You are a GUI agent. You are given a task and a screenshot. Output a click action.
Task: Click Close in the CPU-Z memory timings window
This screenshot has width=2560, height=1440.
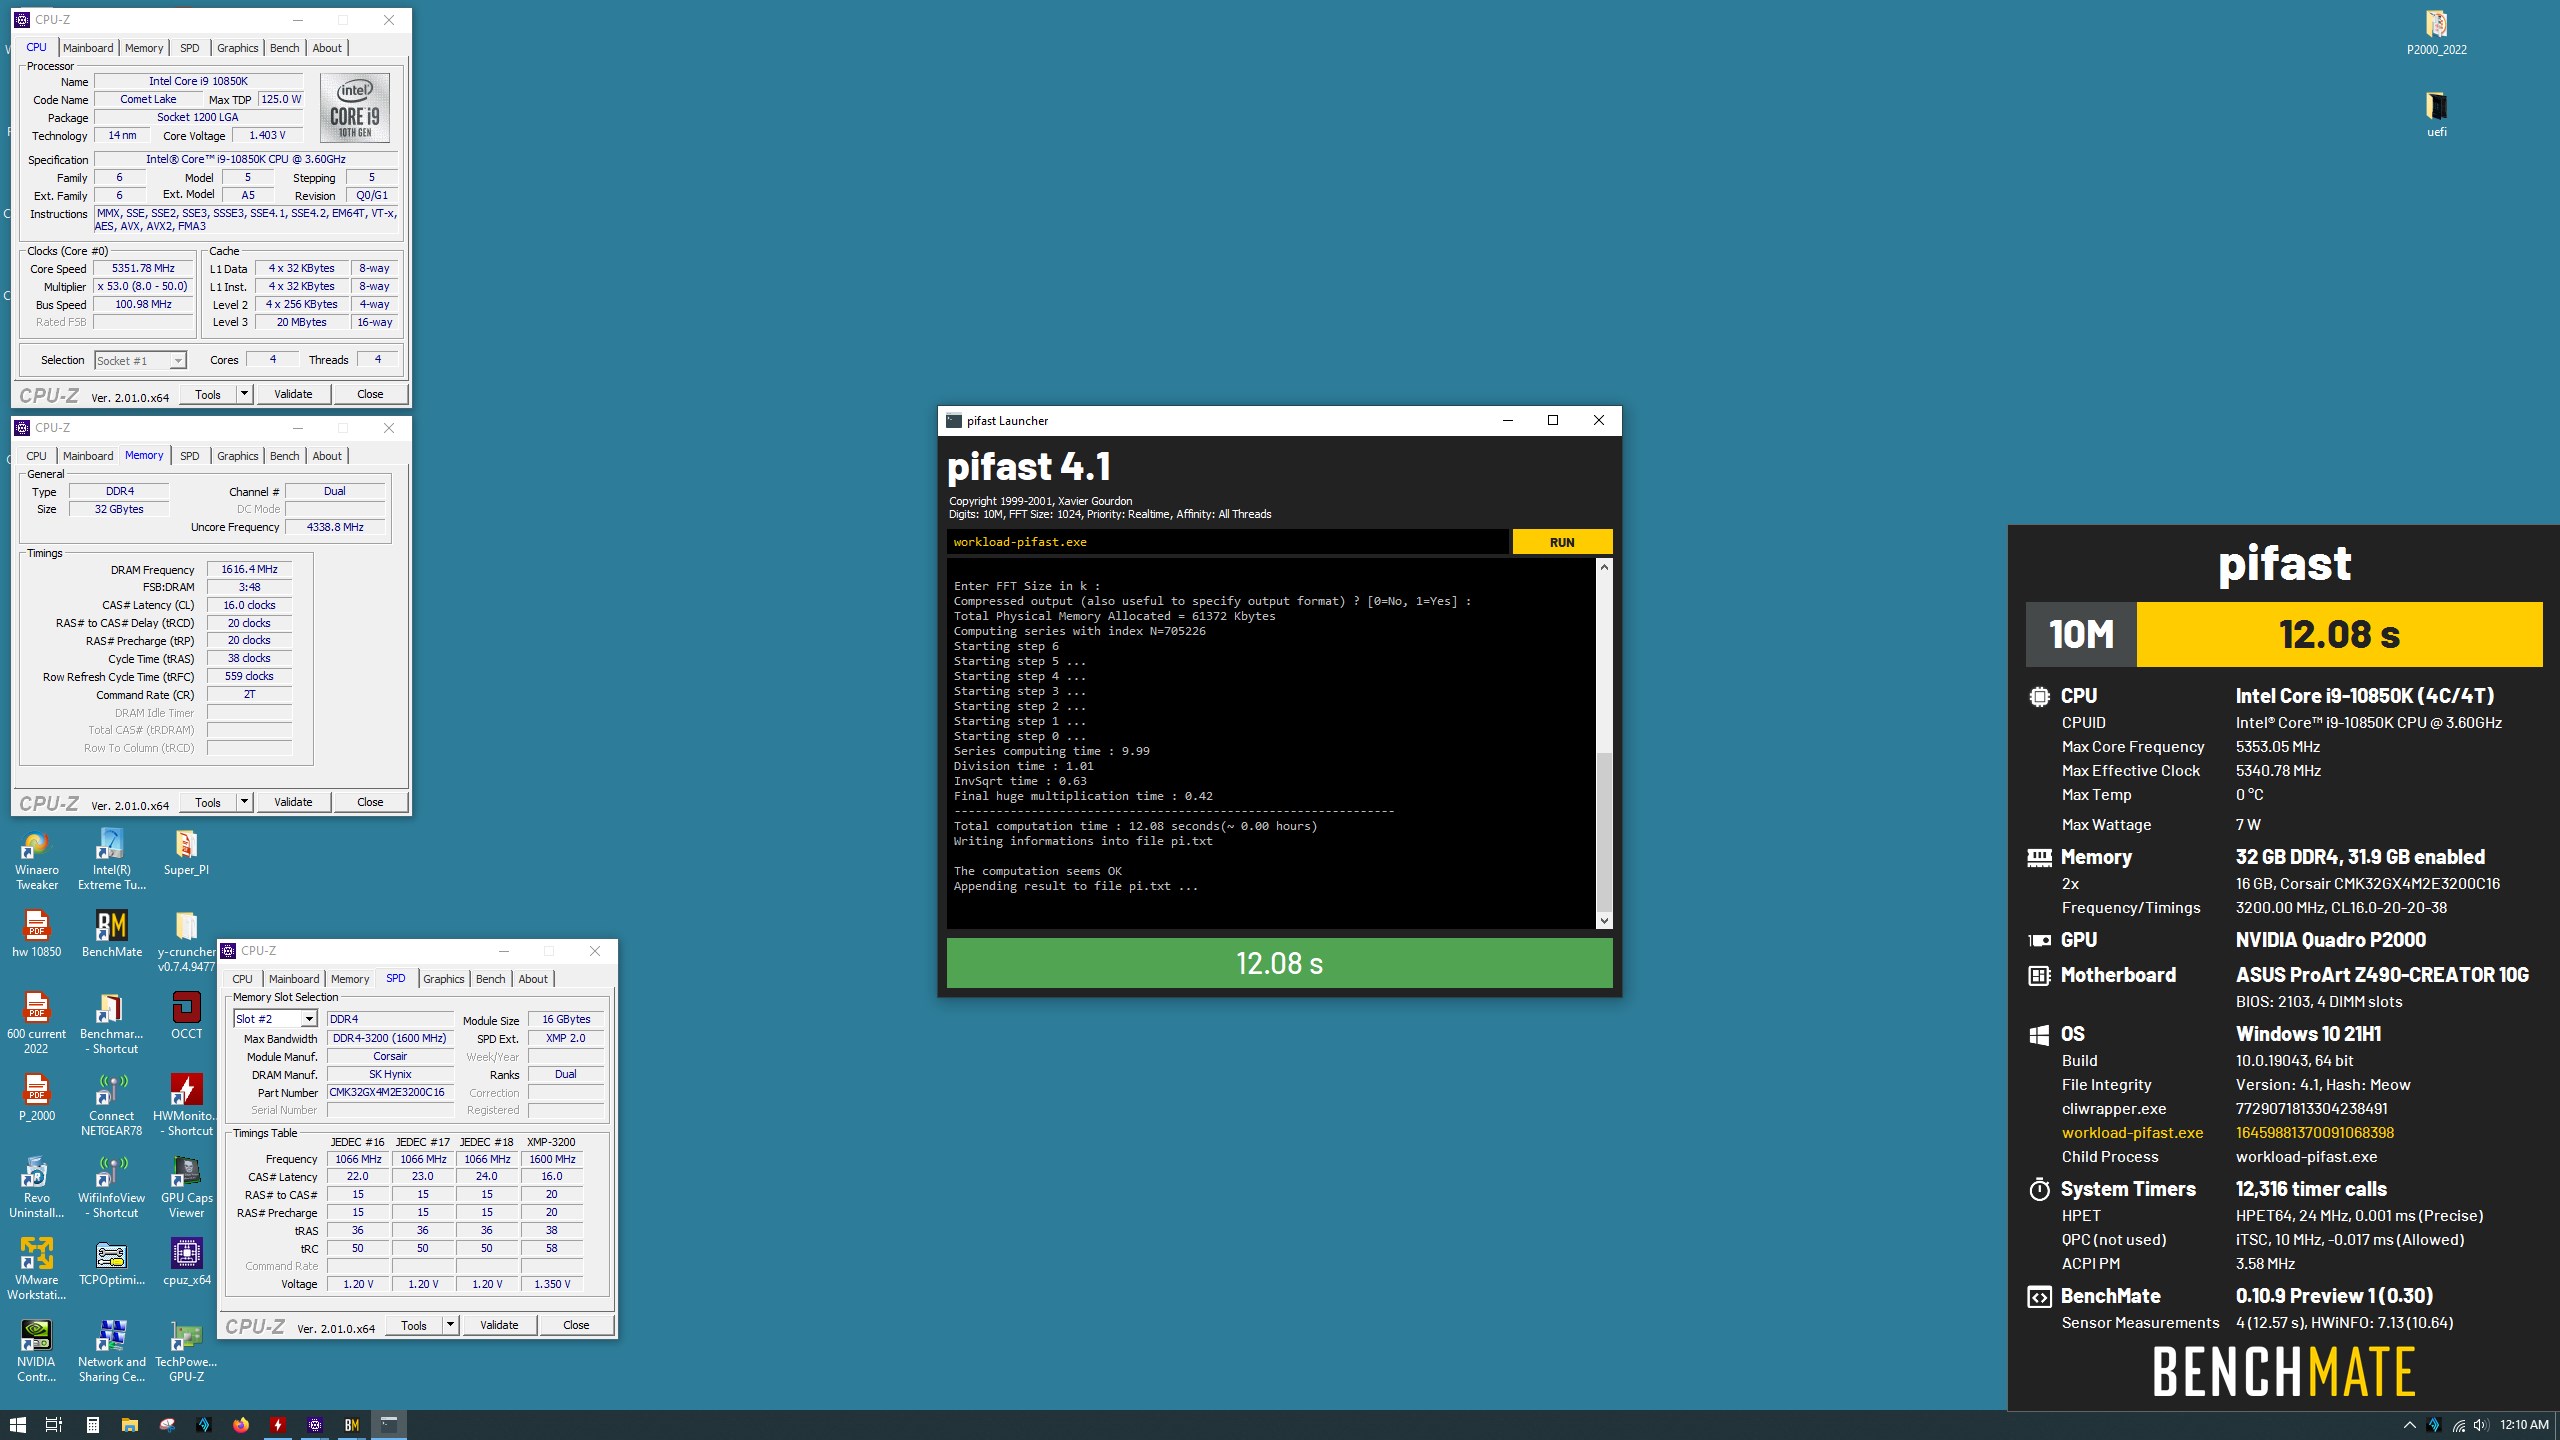coord(370,802)
